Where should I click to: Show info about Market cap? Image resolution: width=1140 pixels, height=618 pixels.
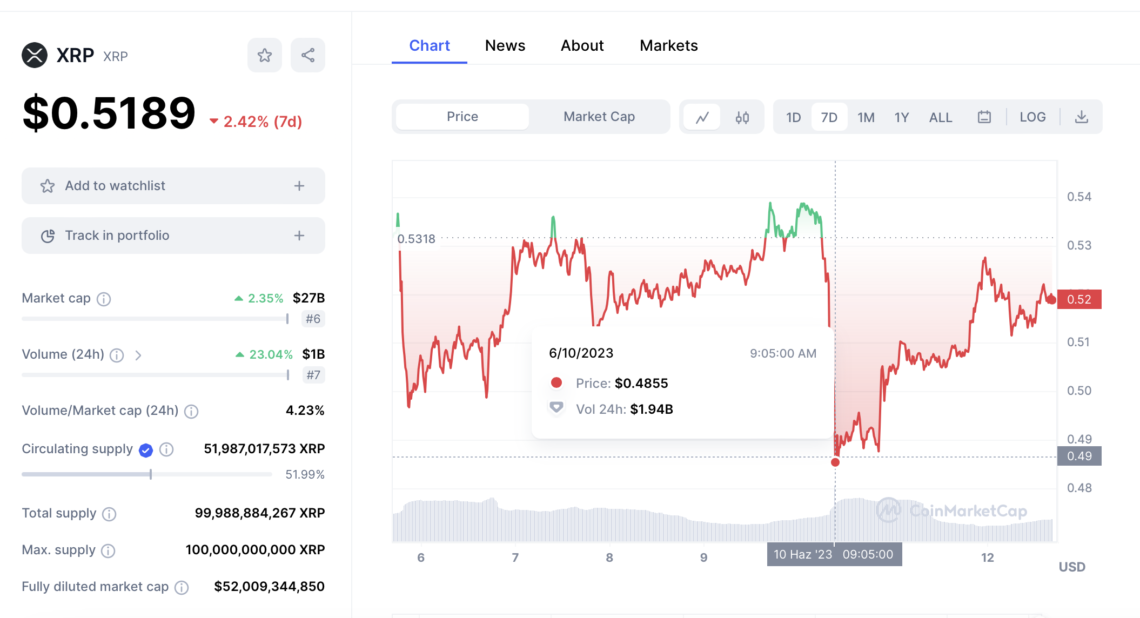coord(104,299)
